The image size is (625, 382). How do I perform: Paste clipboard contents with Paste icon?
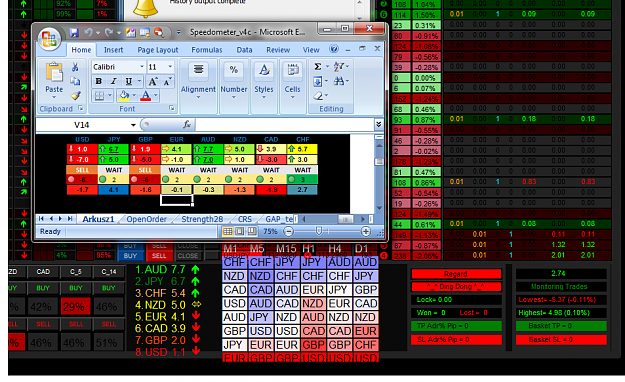54,72
